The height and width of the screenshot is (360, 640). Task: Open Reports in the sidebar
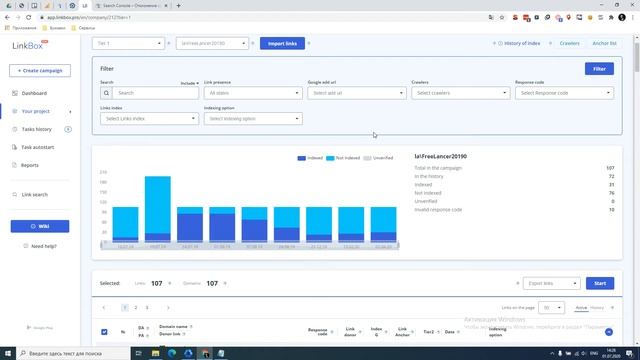coord(30,165)
